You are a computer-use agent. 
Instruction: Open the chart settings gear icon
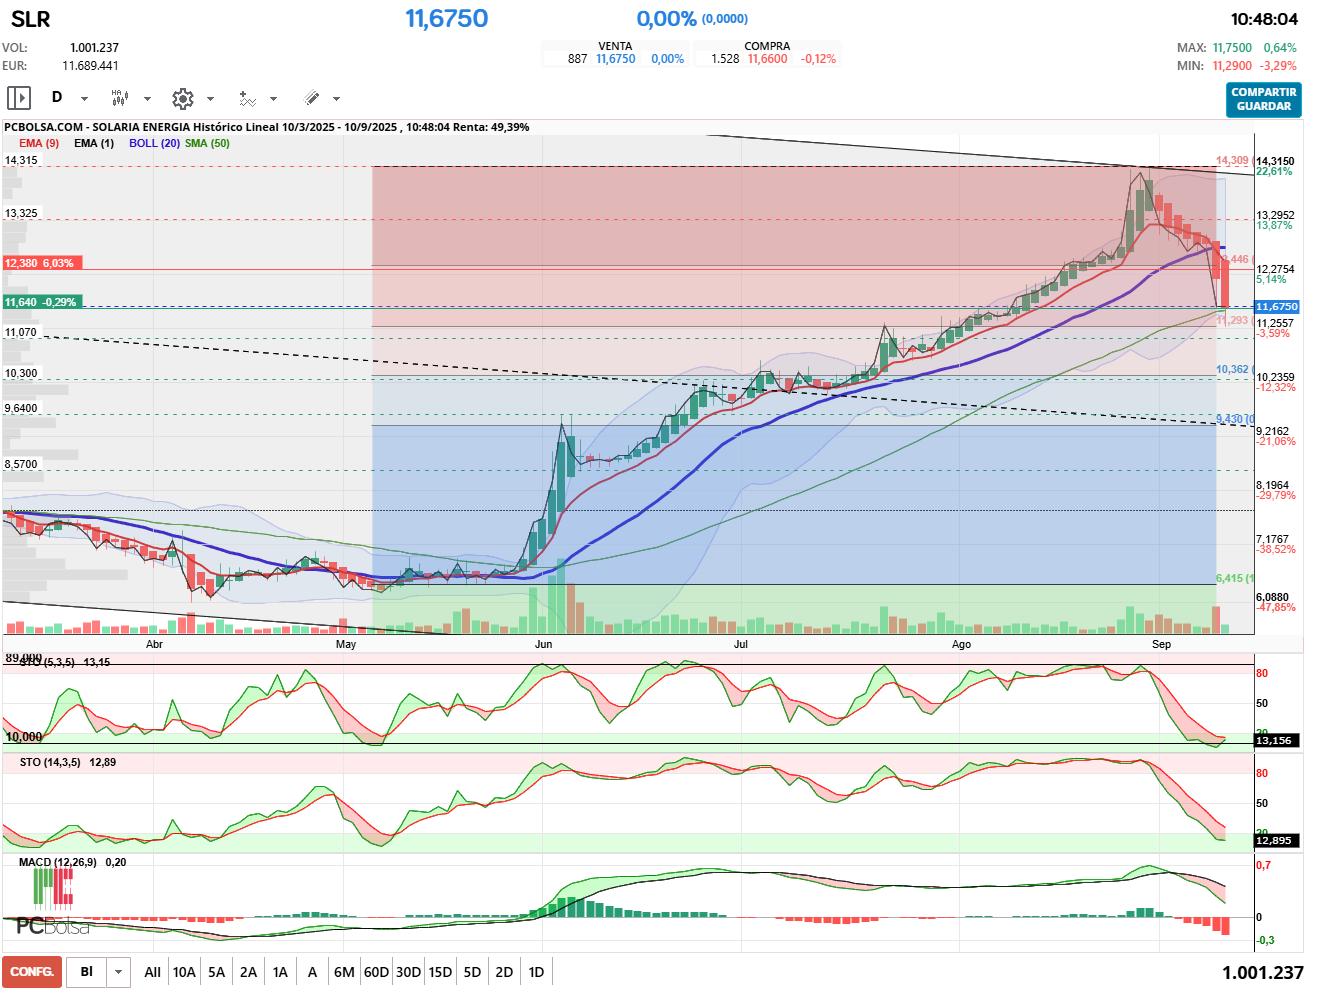(182, 98)
